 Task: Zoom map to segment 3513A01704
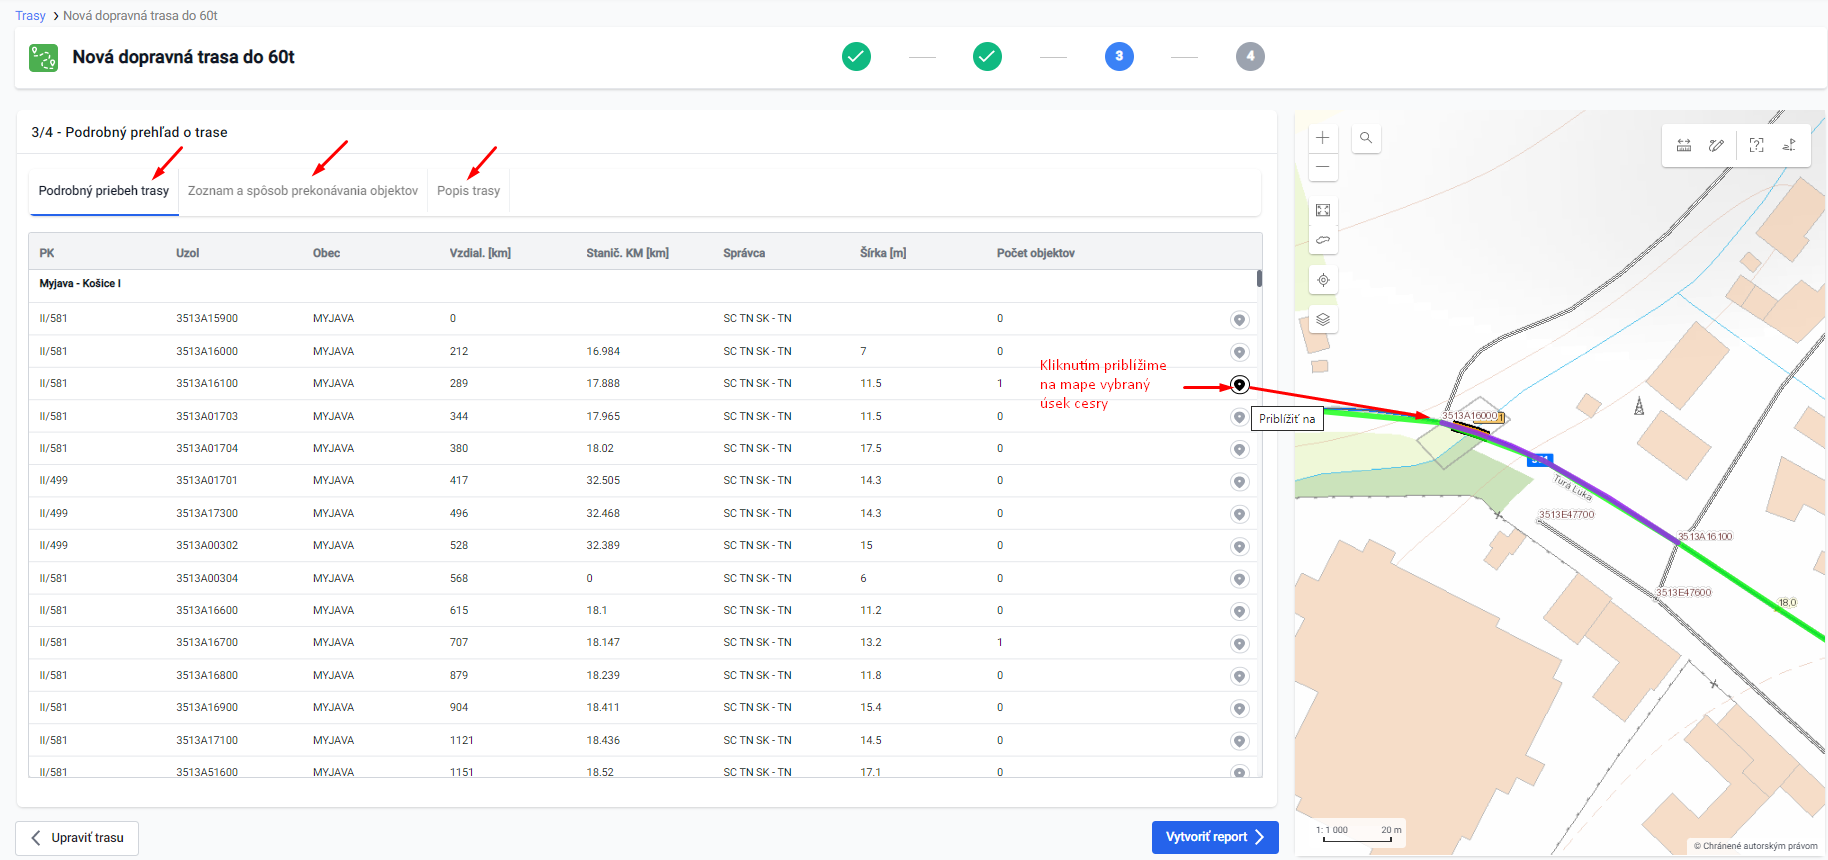1239,450
